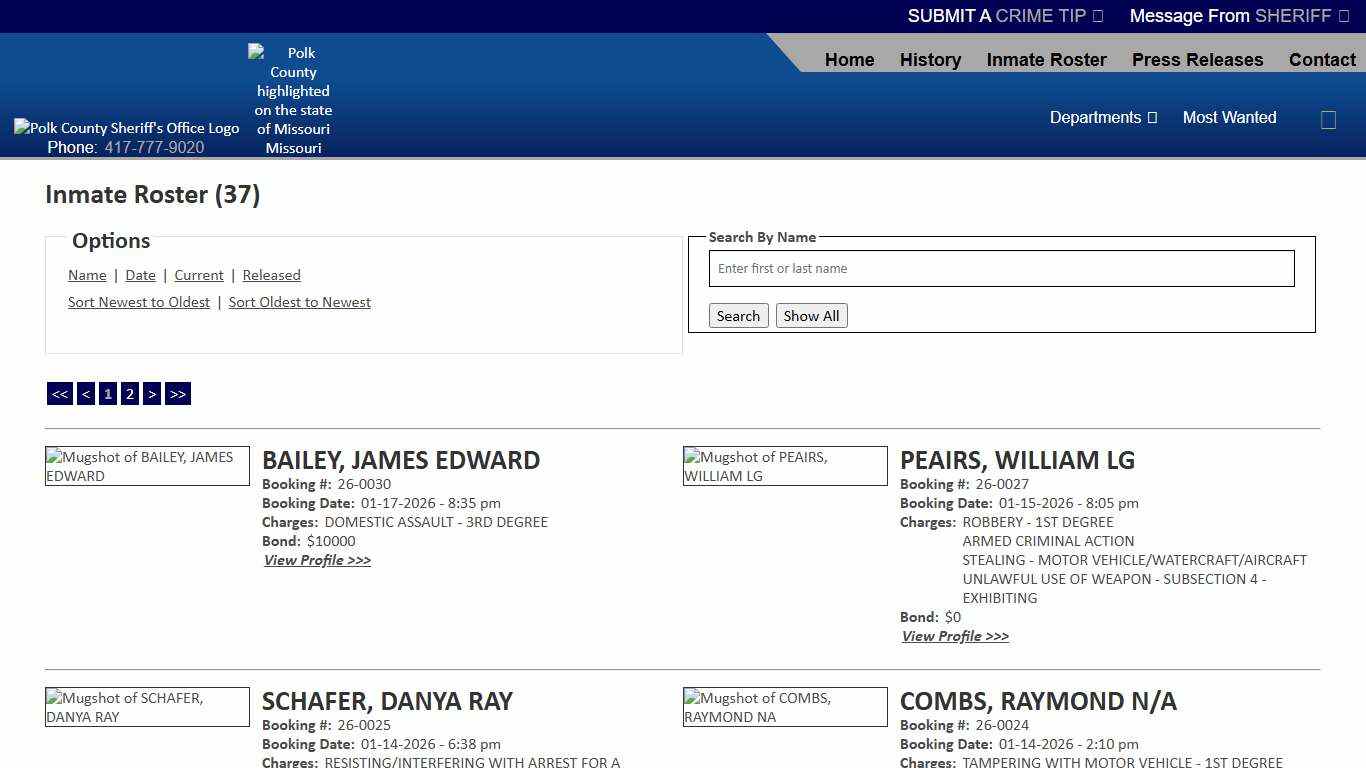Jump to last page with >> icon

click(178, 393)
